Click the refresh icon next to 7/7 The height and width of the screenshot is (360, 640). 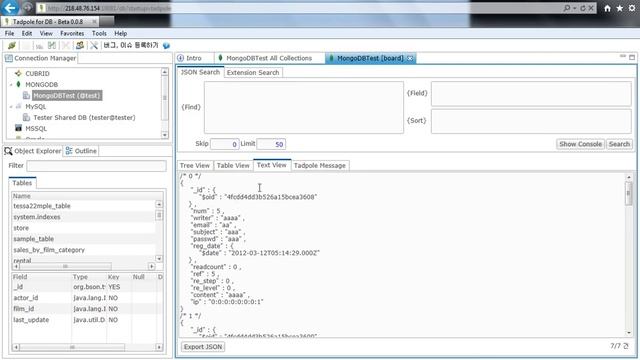[x=626, y=346]
